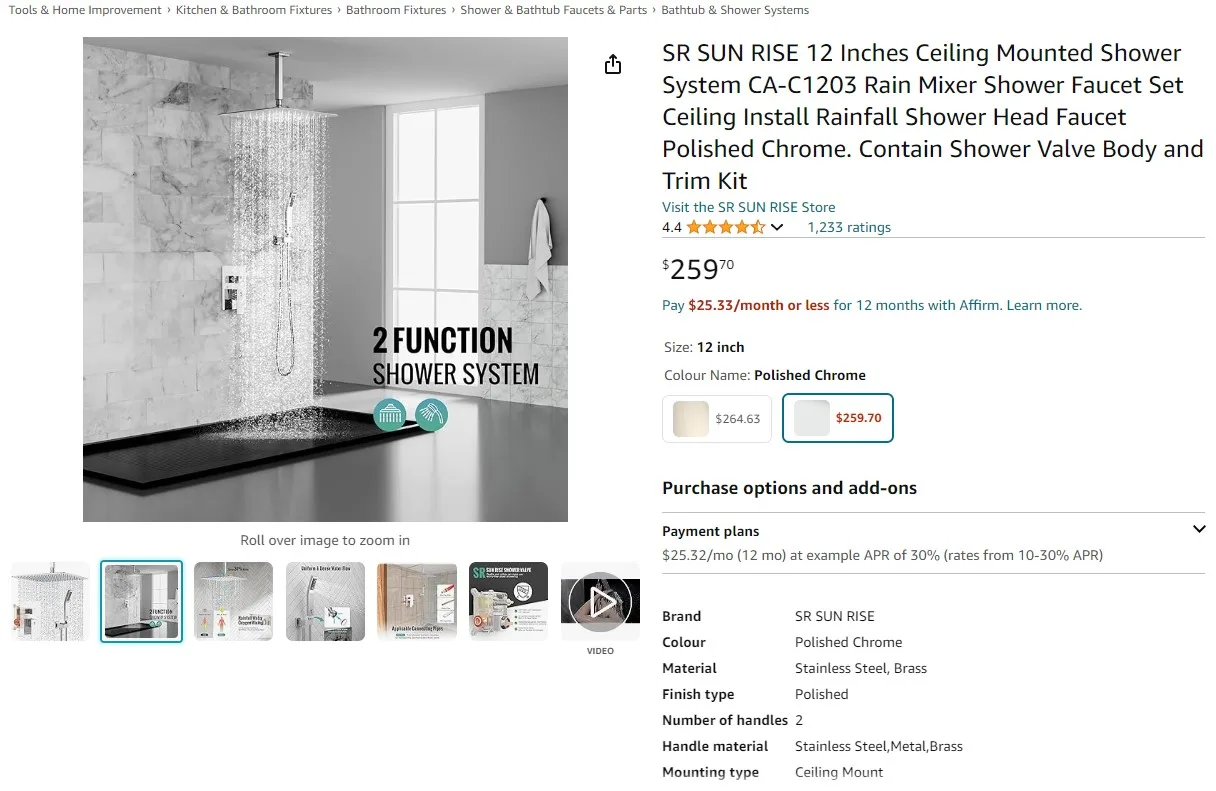Image resolution: width=1216 pixels, height=791 pixels.
Task: Select the Polished Chrome $259.70 option
Action: point(838,418)
